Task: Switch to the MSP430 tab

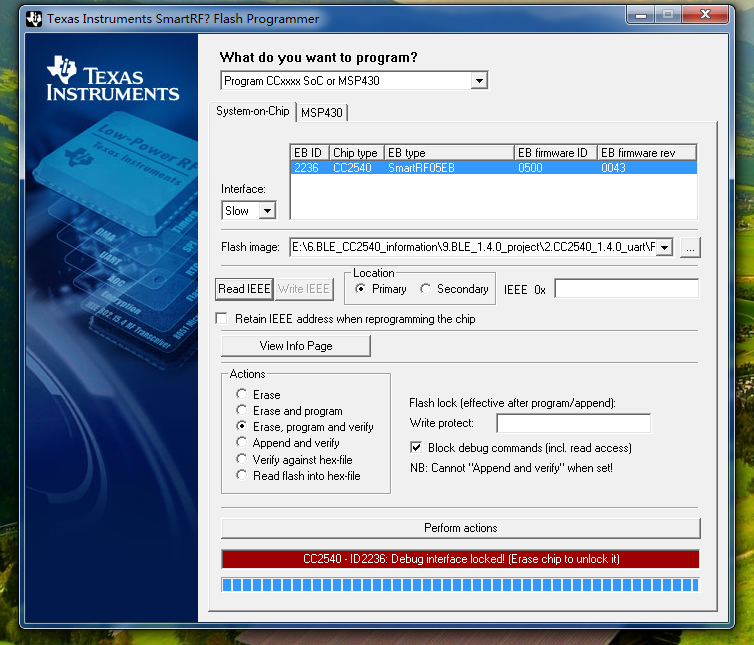Action: point(322,113)
